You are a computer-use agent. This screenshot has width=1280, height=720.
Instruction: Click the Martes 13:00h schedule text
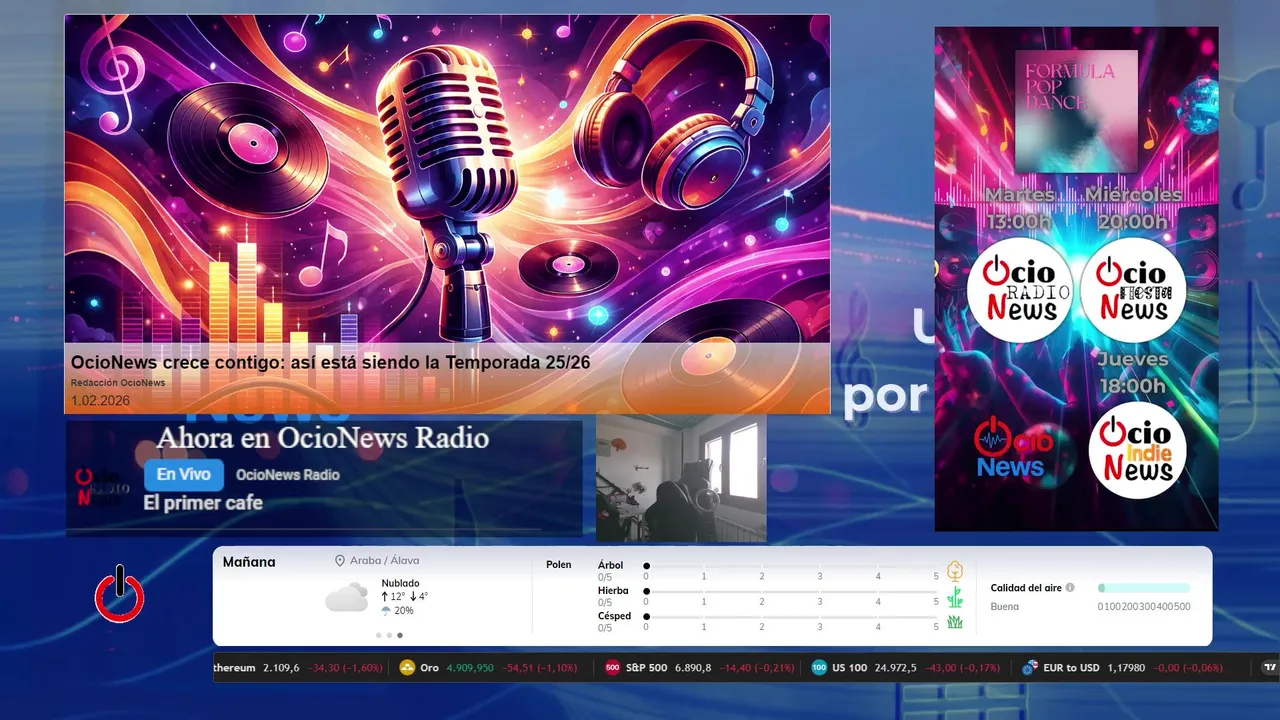tap(1020, 208)
